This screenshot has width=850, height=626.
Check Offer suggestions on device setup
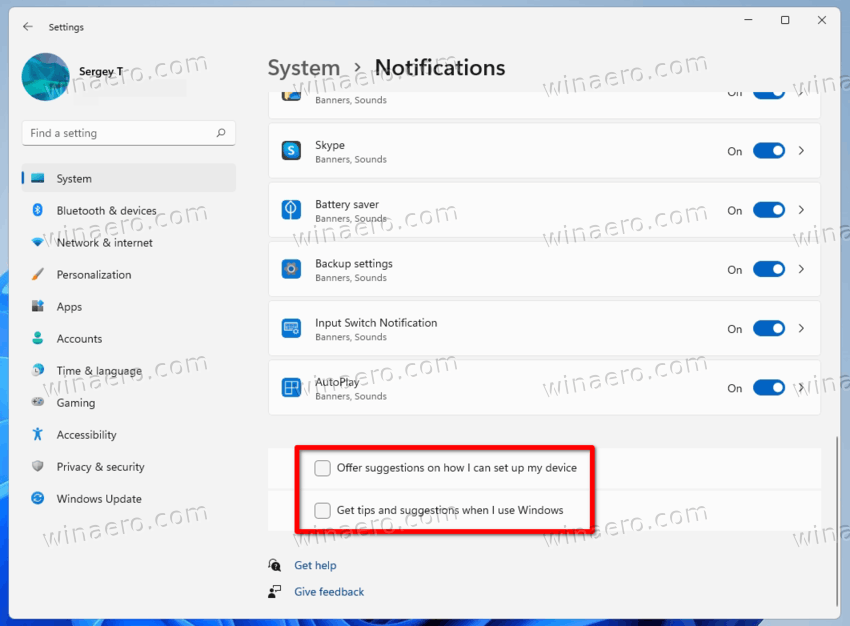(x=323, y=468)
